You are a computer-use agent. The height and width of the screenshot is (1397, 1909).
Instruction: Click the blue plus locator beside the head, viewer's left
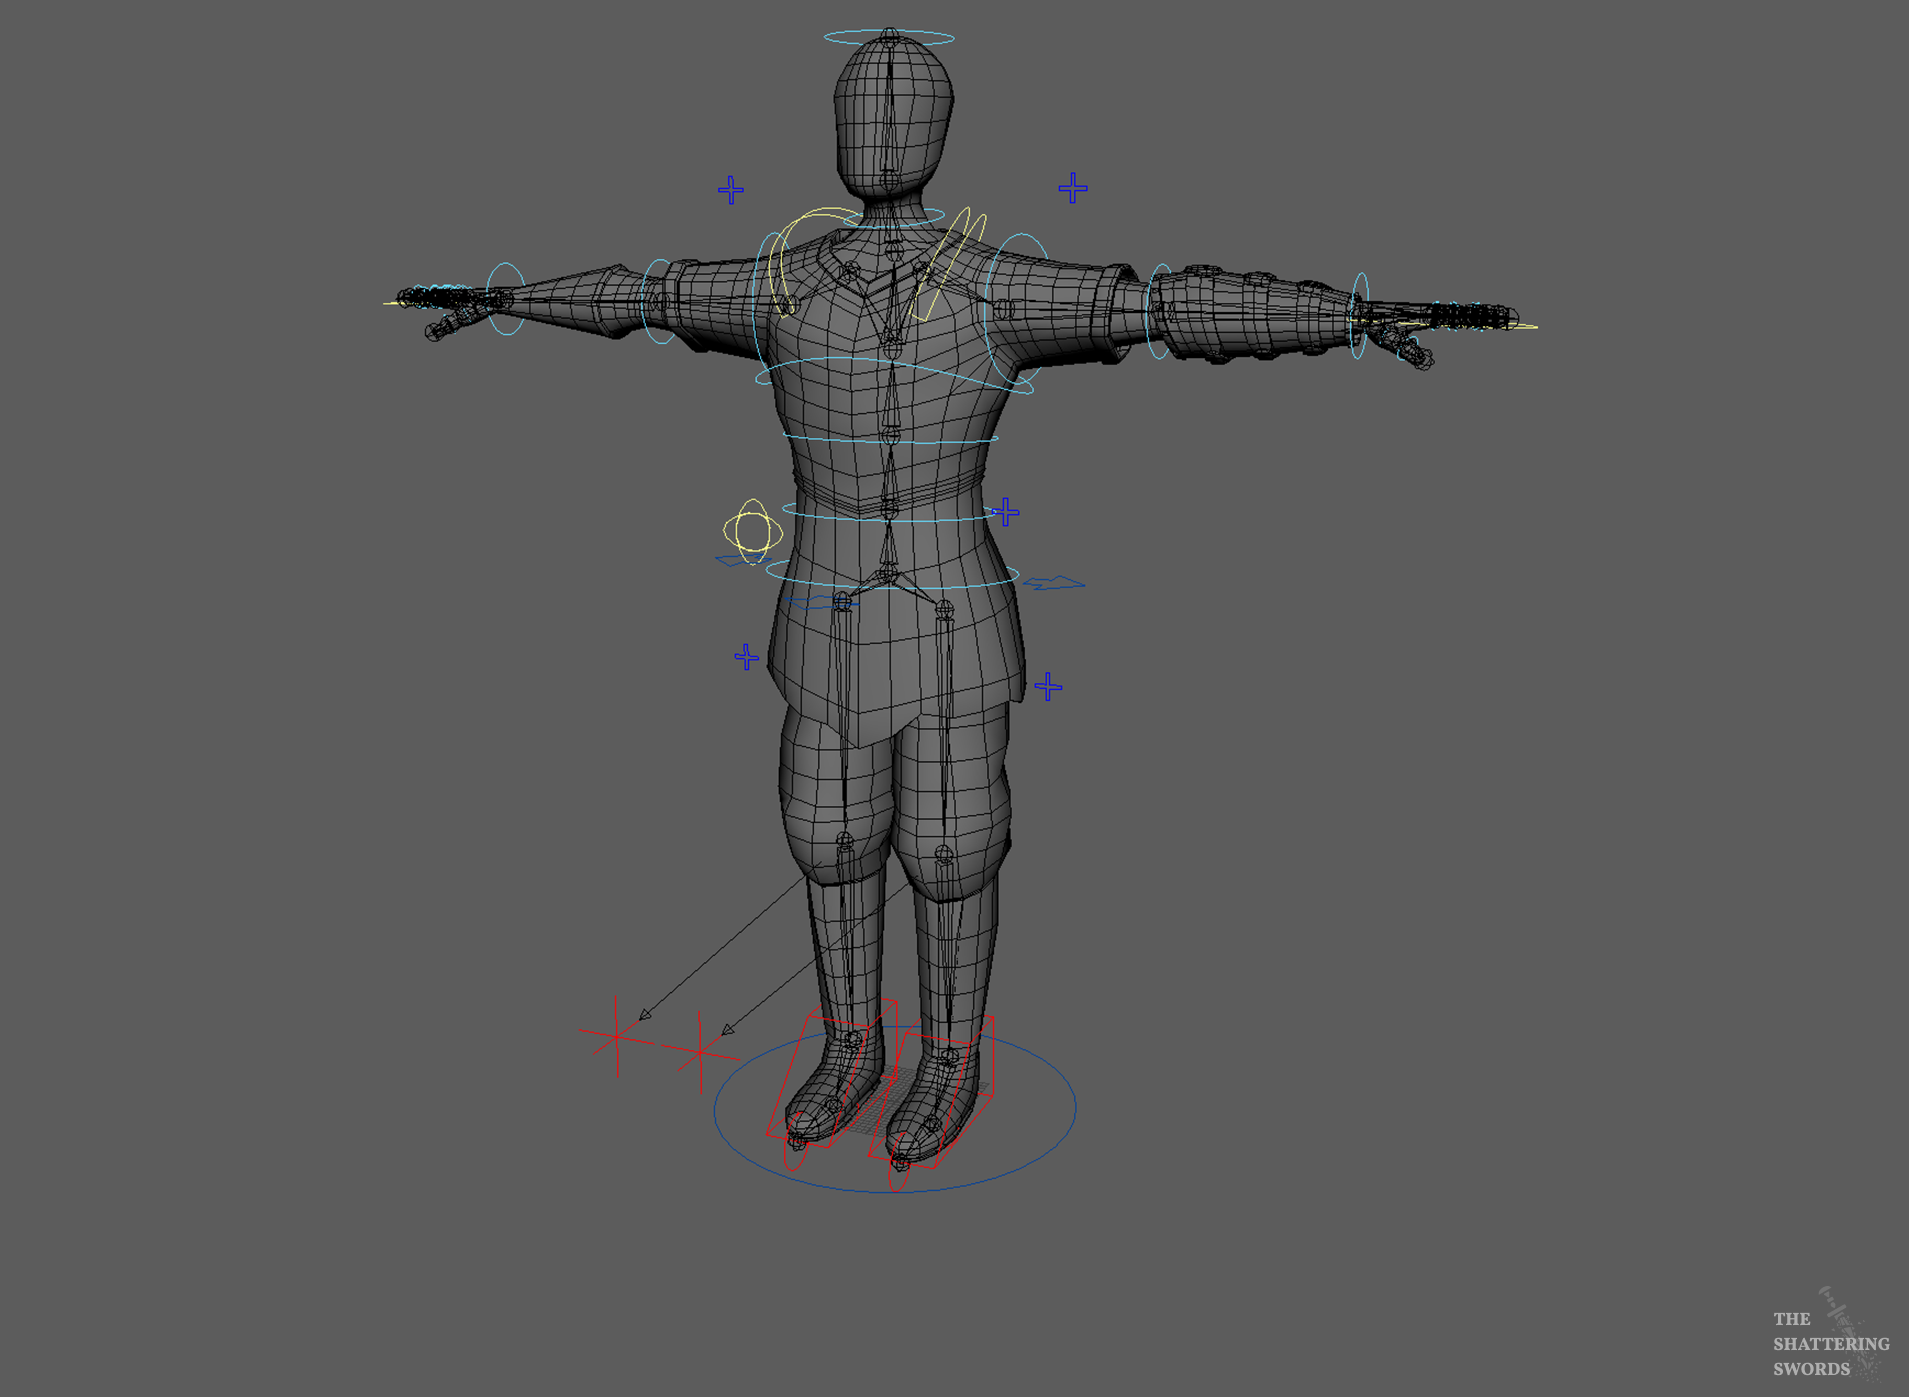pos(731,190)
